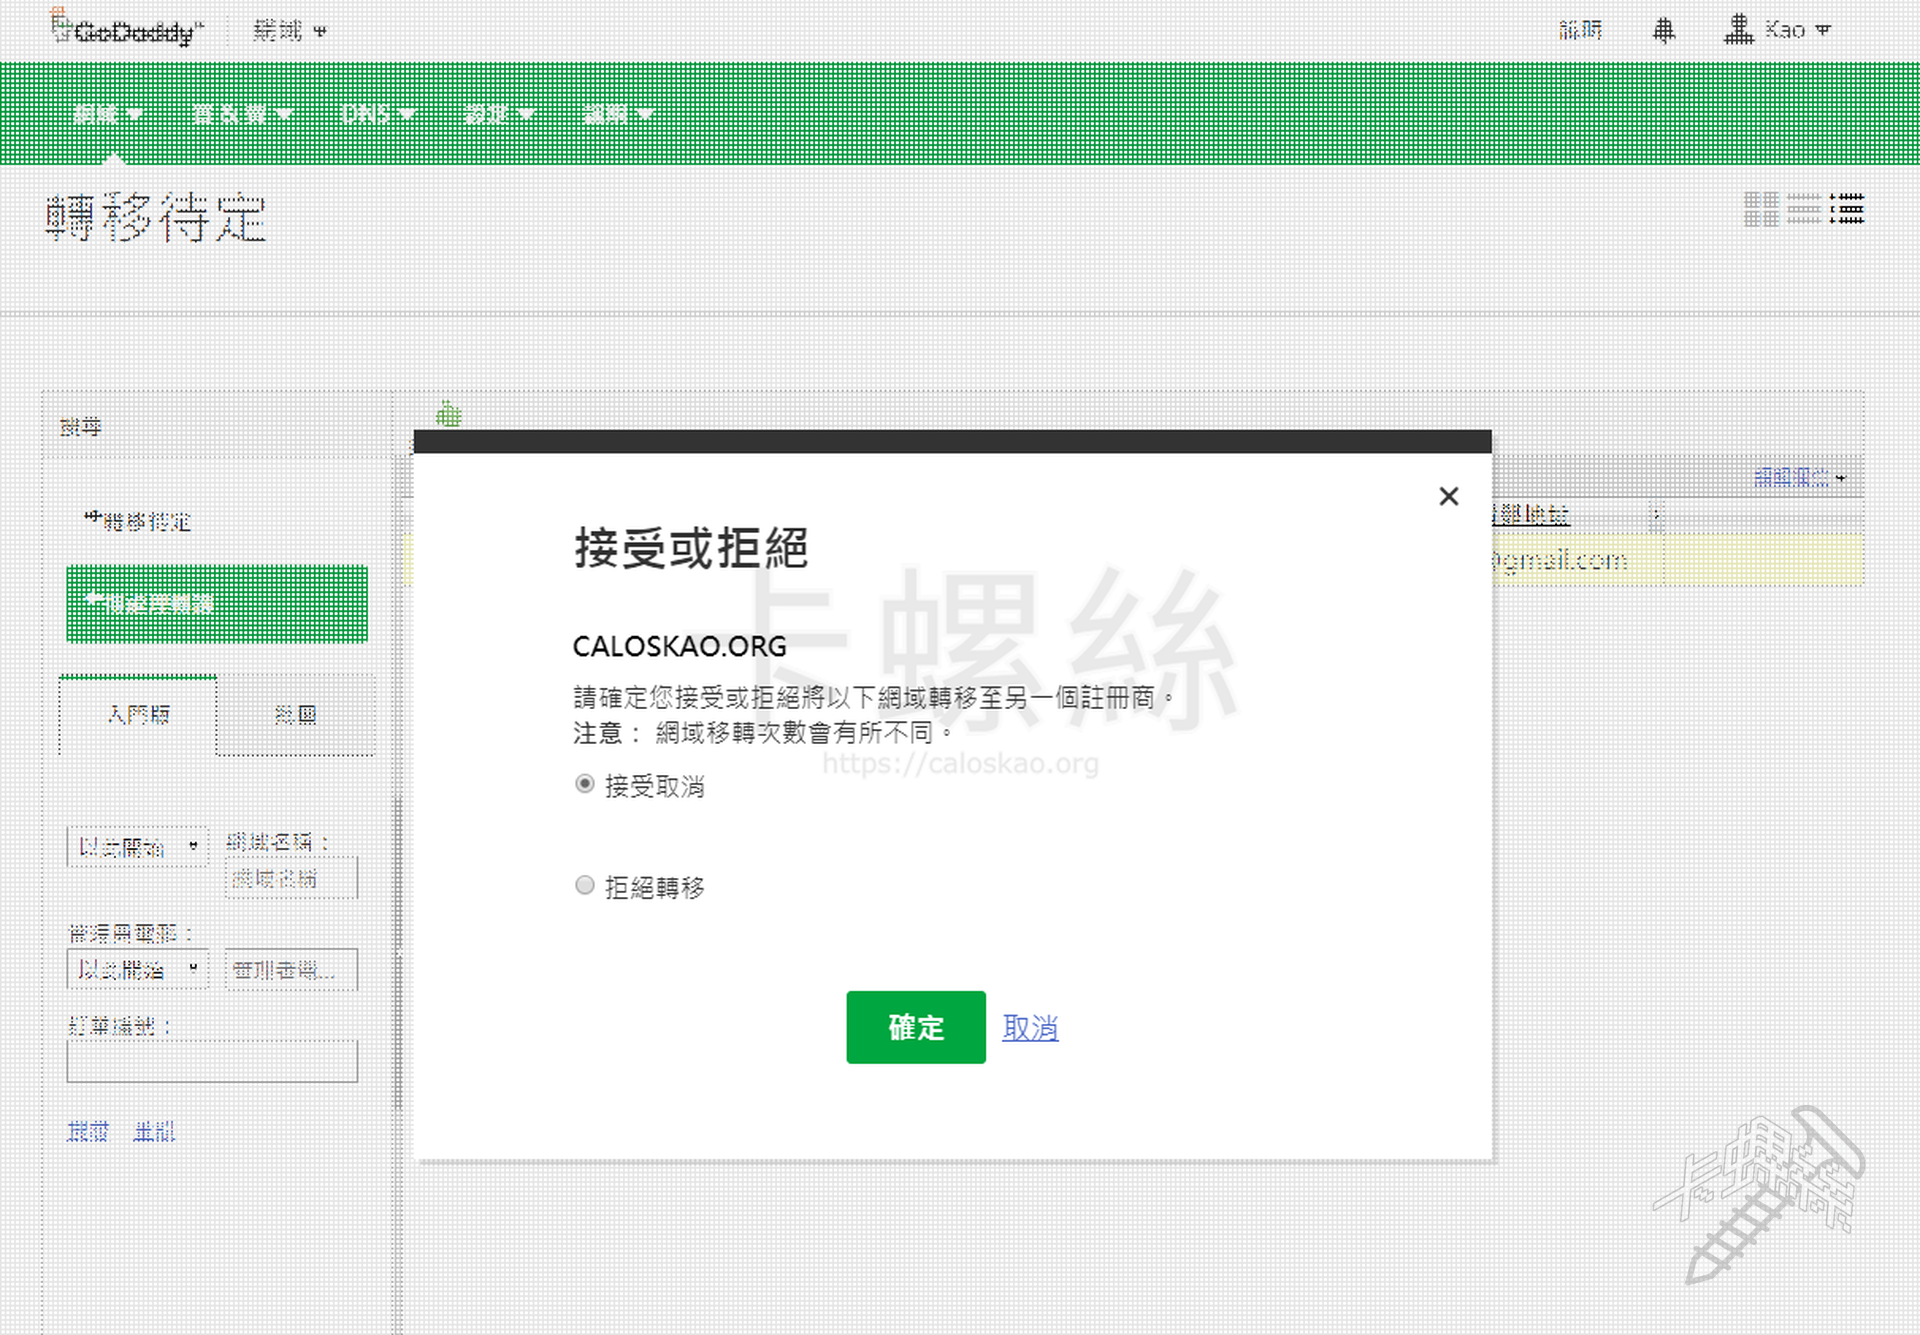Open the notifications bell icon
The width and height of the screenshot is (1920, 1335).
[1663, 31]
